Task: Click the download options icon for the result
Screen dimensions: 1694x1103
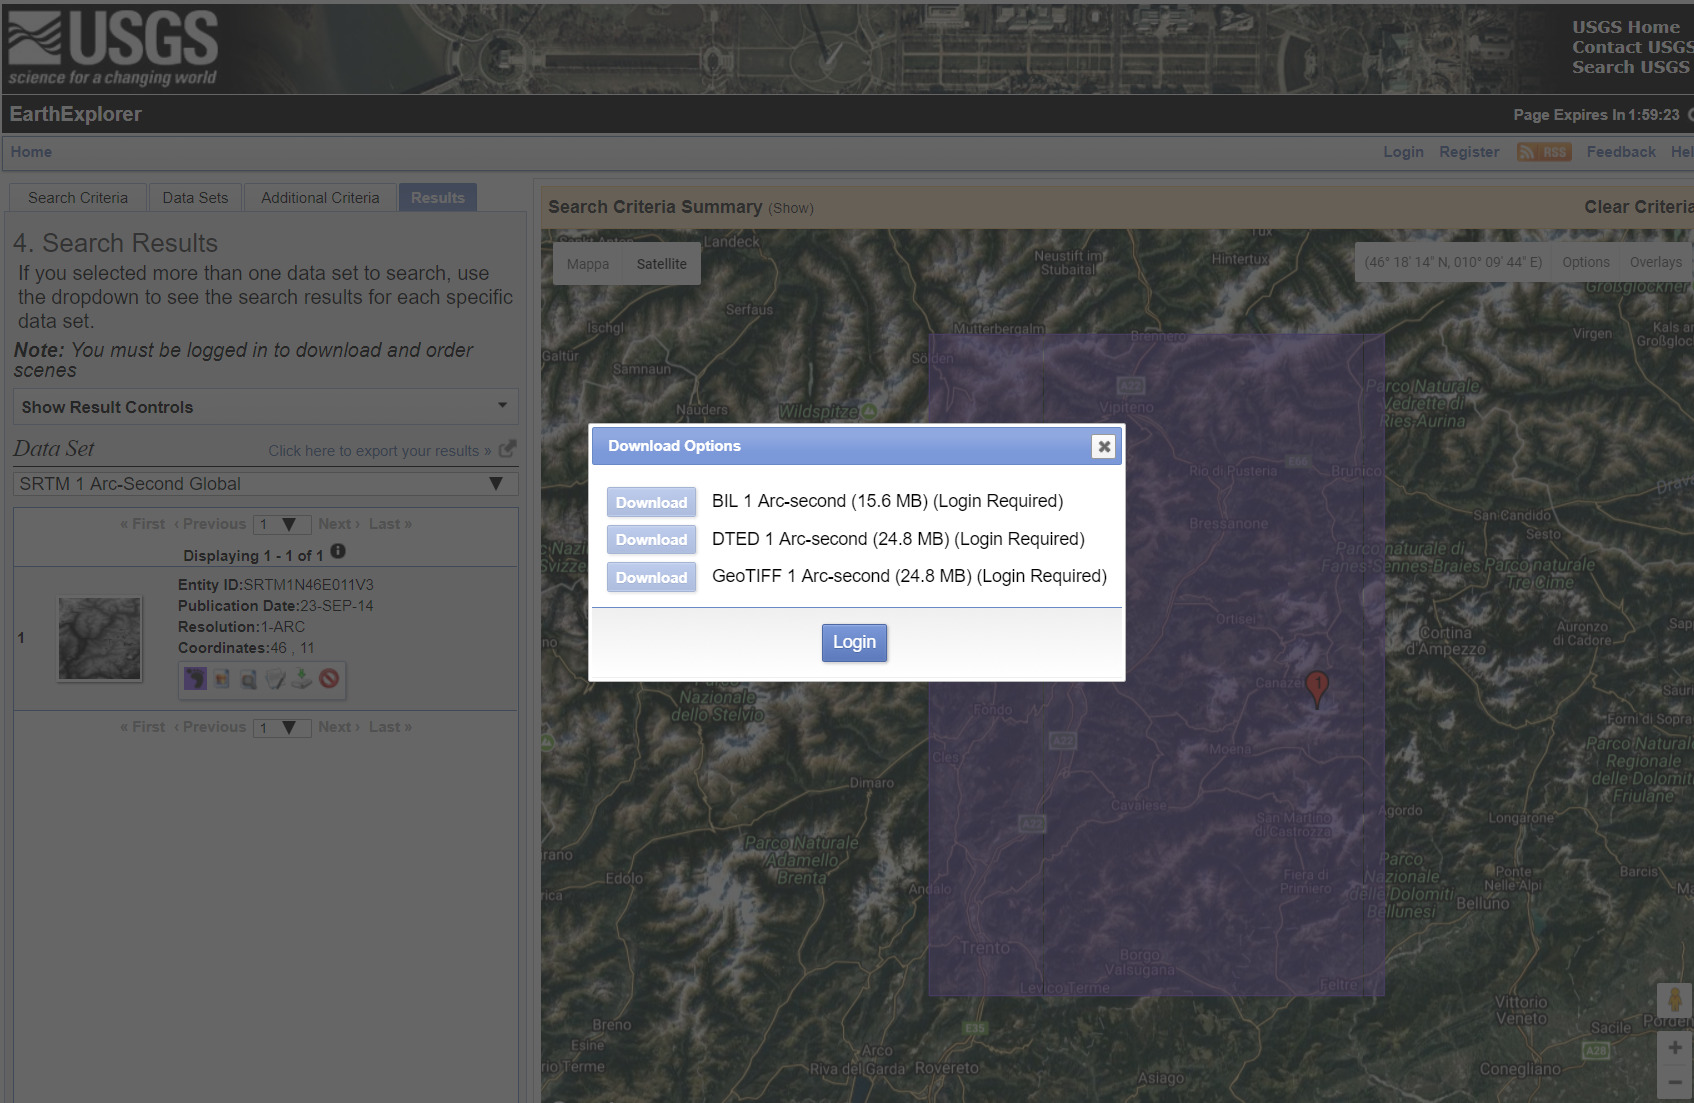Action: point(302,679)
